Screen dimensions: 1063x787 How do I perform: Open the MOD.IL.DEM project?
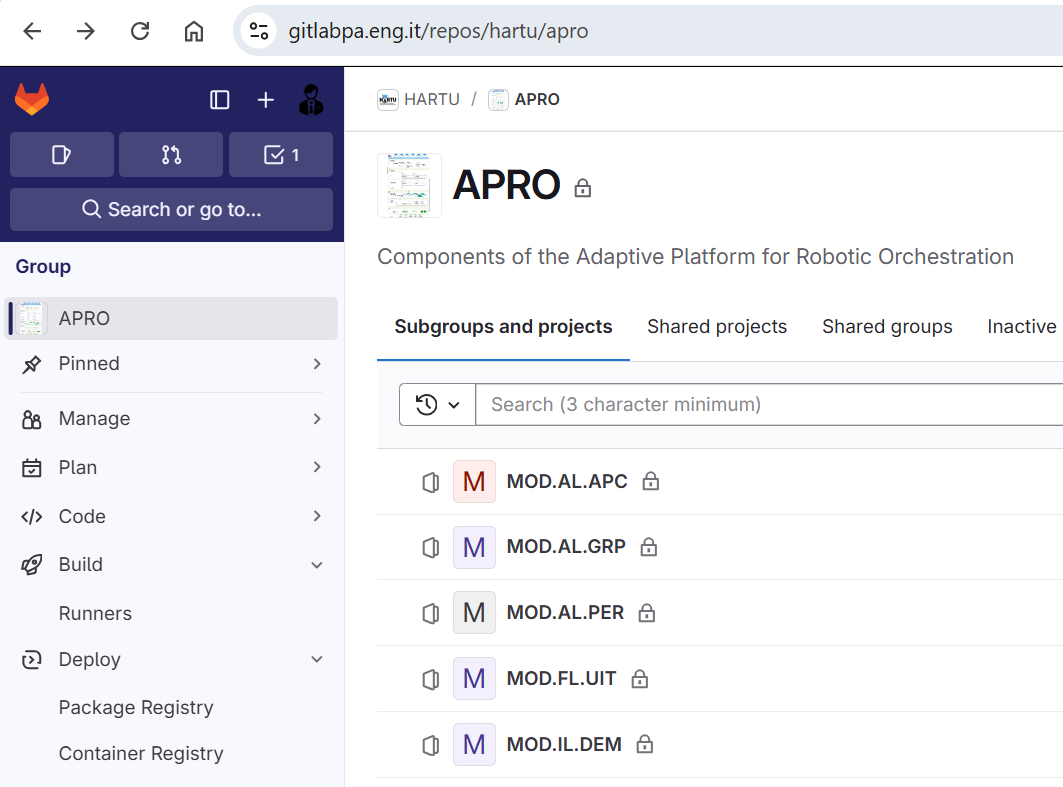564,744
